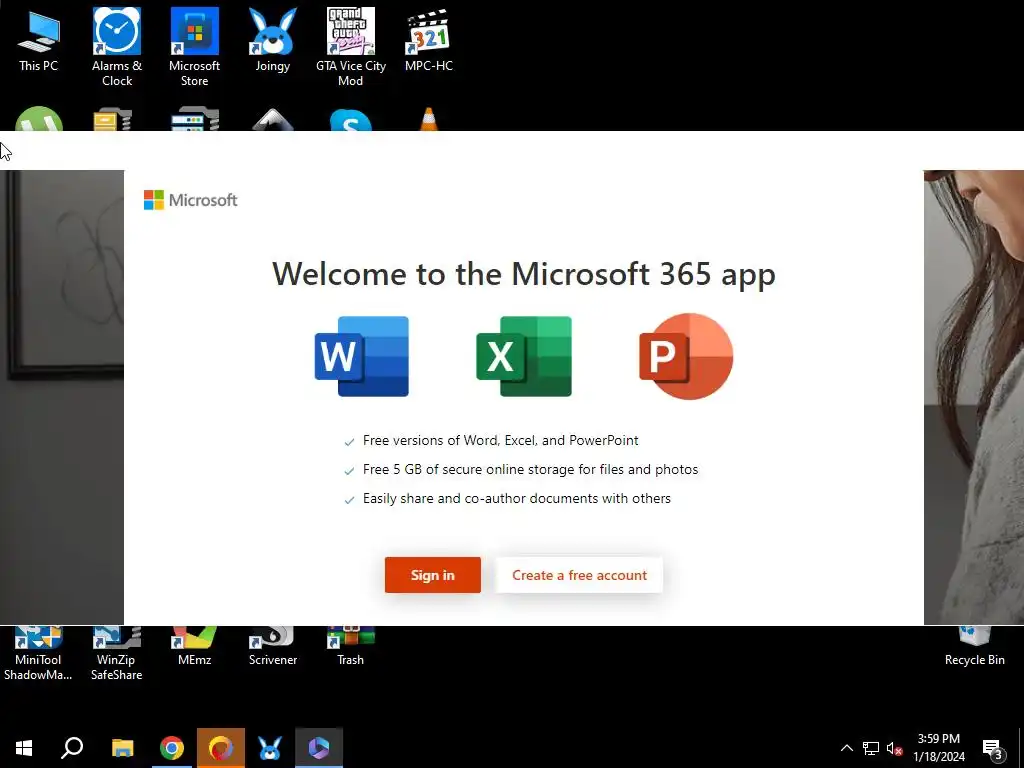Click the PowerPoint app icon

click(686, 357)
